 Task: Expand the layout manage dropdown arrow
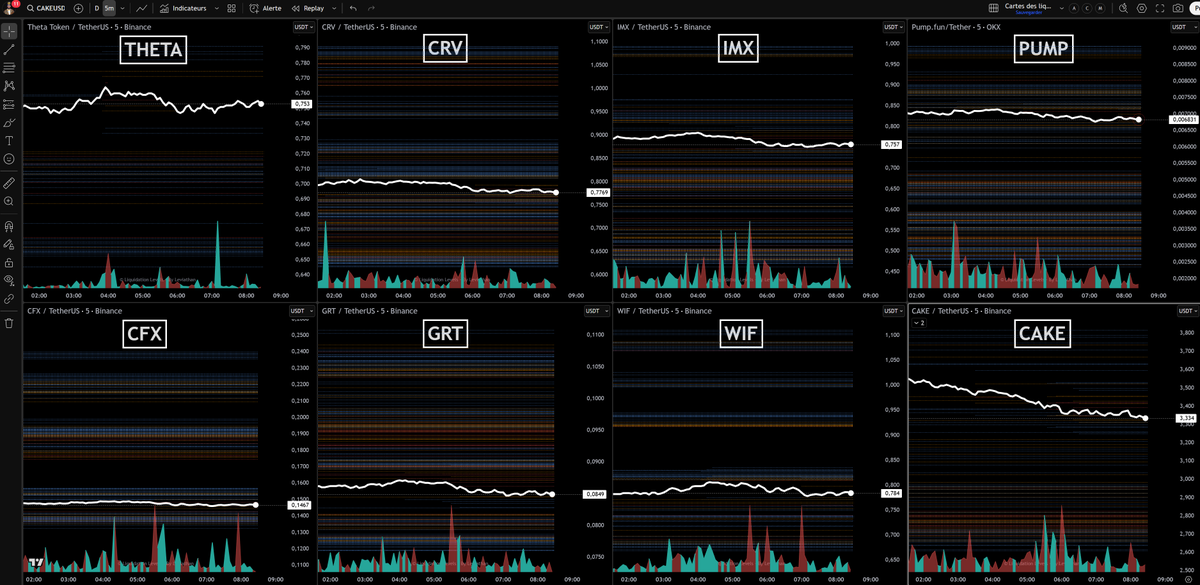pos(1062,8)
